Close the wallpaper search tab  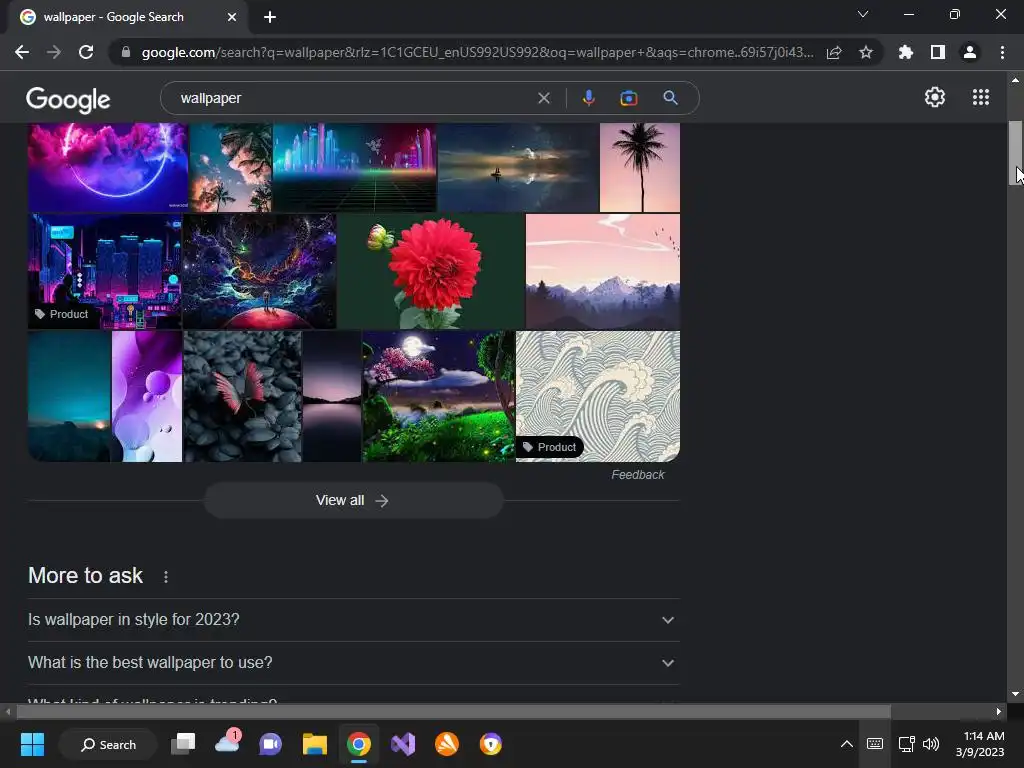click(232, 17)
